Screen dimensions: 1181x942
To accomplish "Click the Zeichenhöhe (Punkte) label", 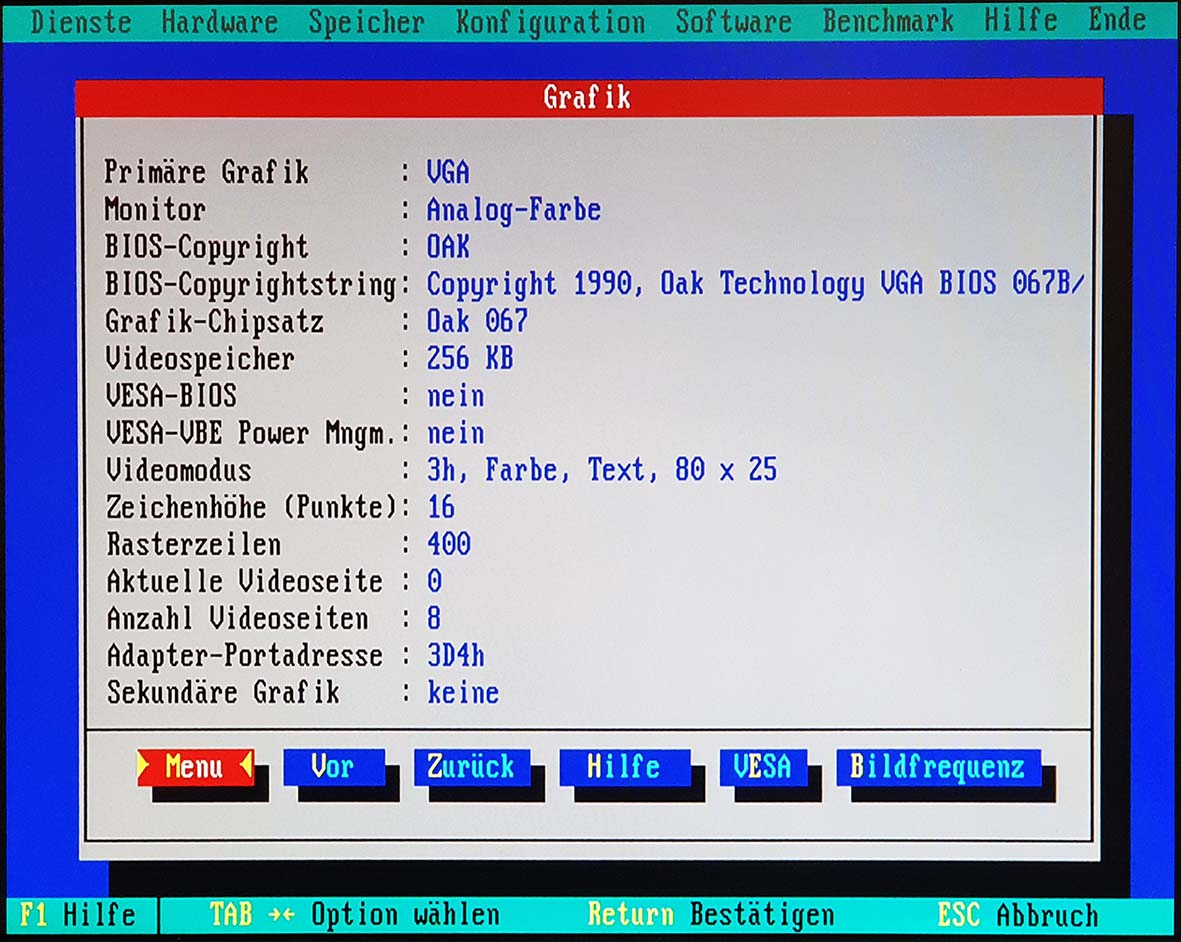I will [252, 507].
